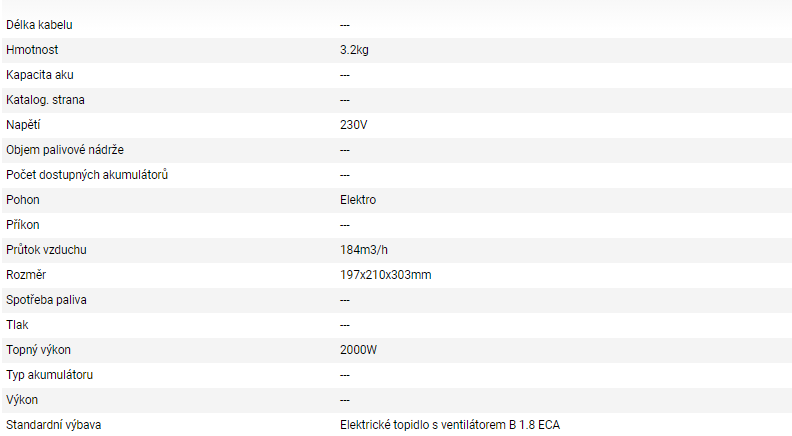This screenshot has width=792, height=436.
Task: Select the 184m3/h airflow value
Action: click(x=362, y=249)
